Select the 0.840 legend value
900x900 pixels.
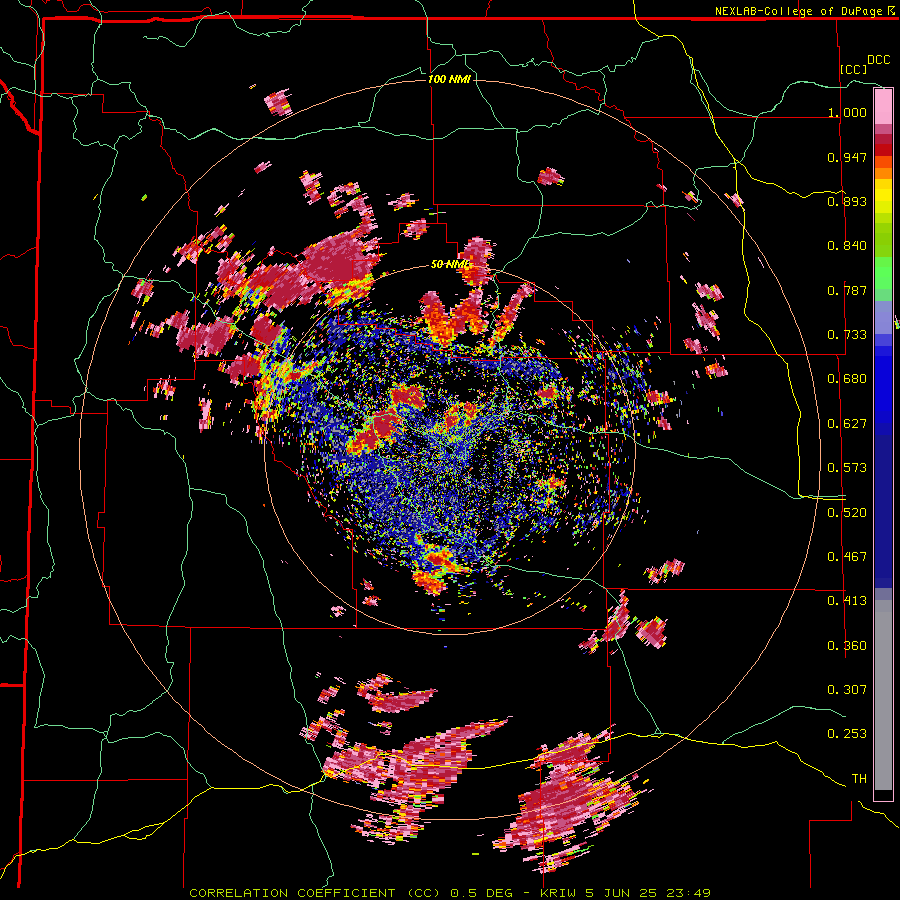pyautogui.click(x=847, y=246)
